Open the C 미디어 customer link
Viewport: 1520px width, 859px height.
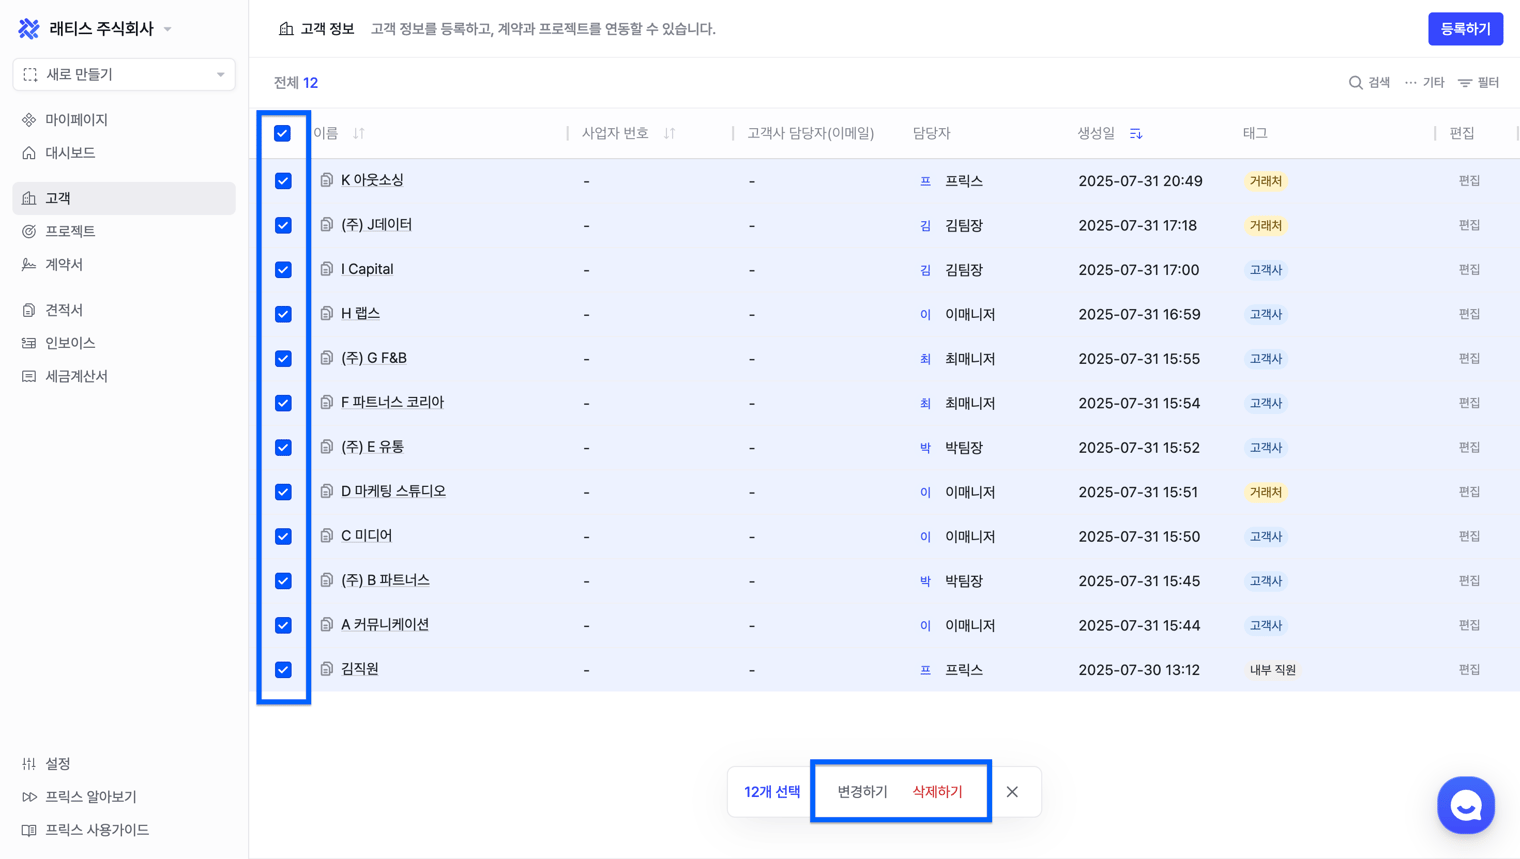click(x=366, y=536)
